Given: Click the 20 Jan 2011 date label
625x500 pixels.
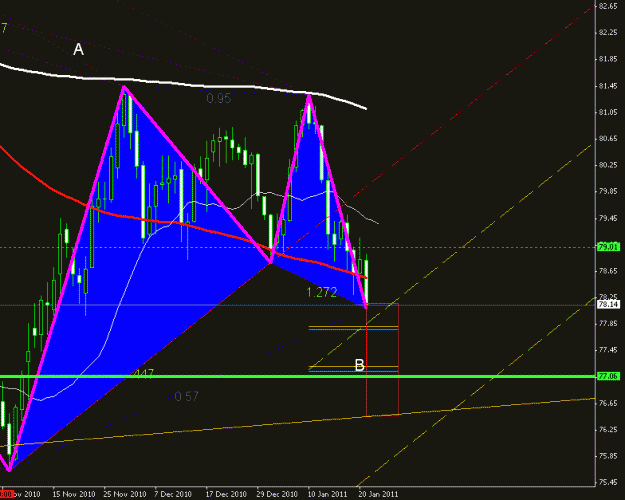Looking at the screenshot, I should (x=378, y=494).
